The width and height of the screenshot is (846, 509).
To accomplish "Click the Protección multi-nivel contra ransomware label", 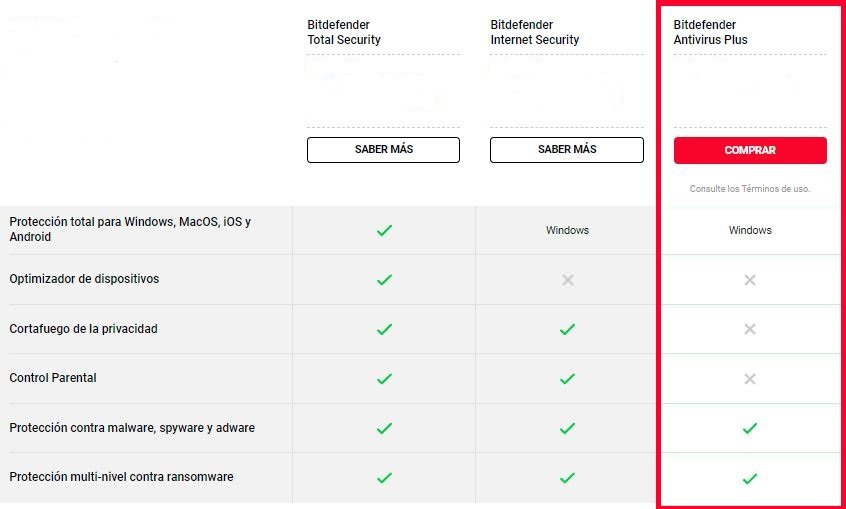I will pos(121,477).
